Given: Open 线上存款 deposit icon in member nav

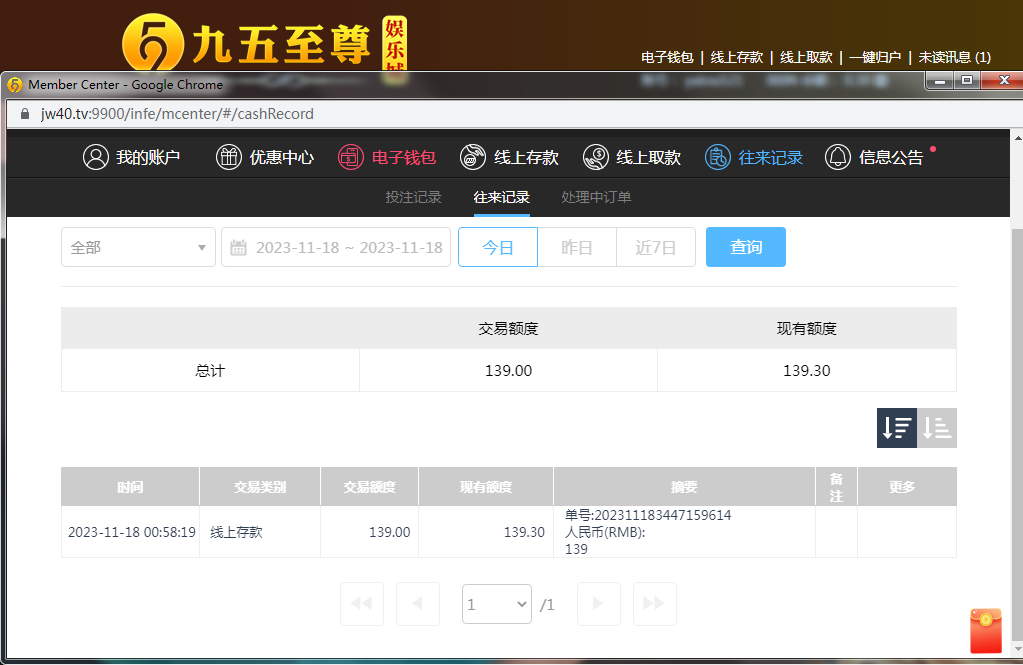Looking at the screenshot, I should [x=473, y=157].
